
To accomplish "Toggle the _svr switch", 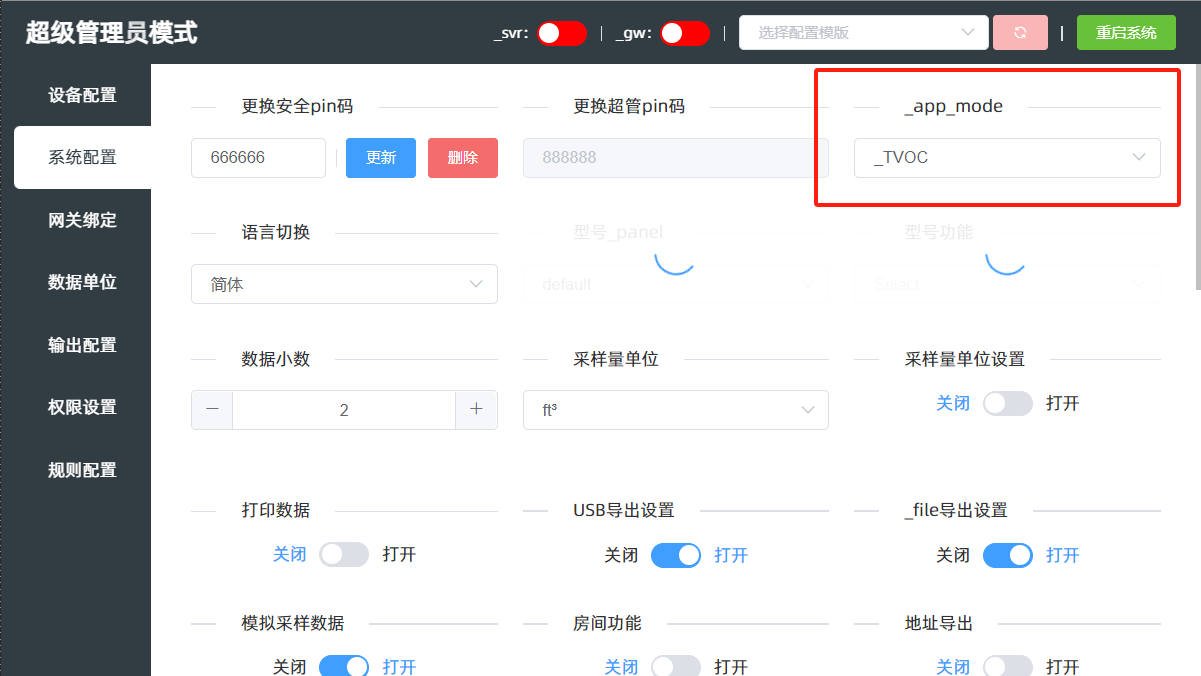I will click(x=561, y=33).
